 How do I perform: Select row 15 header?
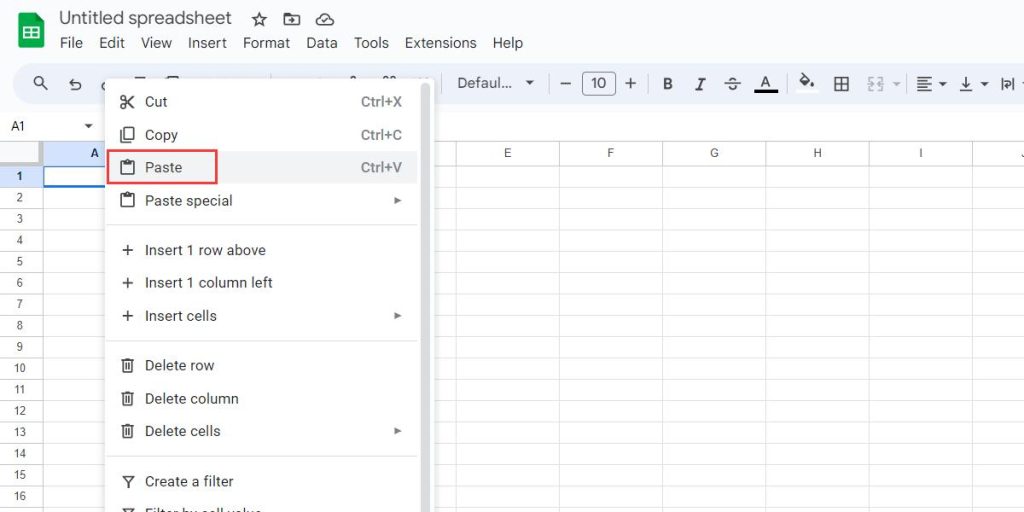[21, 475]
